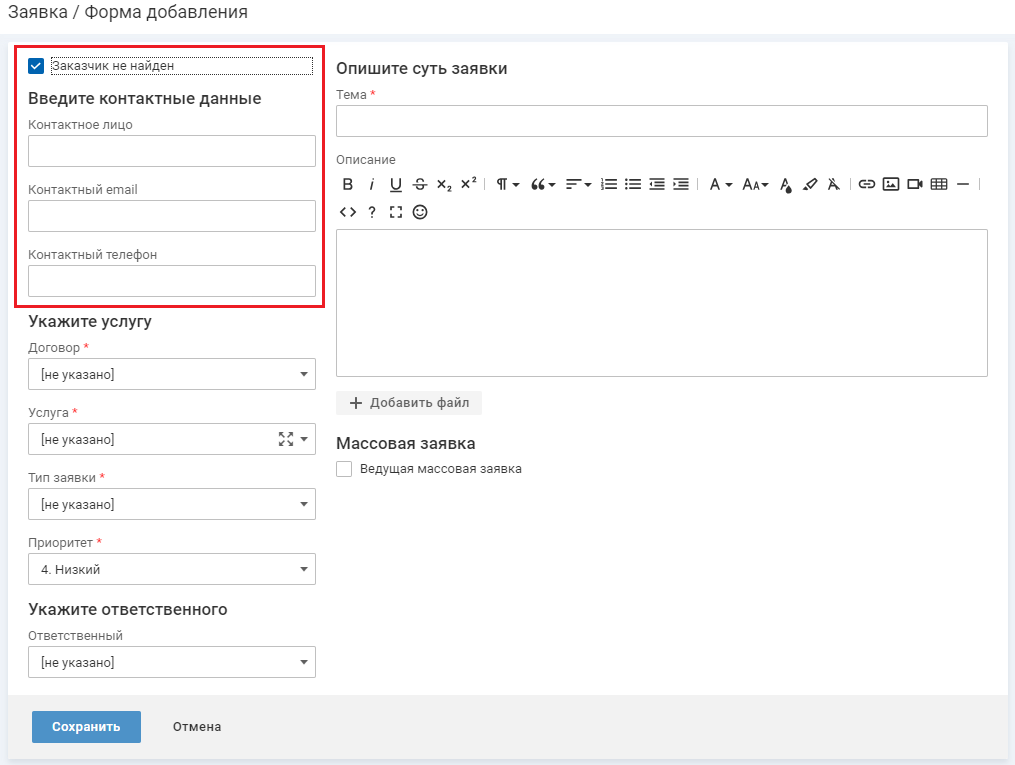Open the "Приоритет" dropdown showing 4. Низкий

[172, 569]
